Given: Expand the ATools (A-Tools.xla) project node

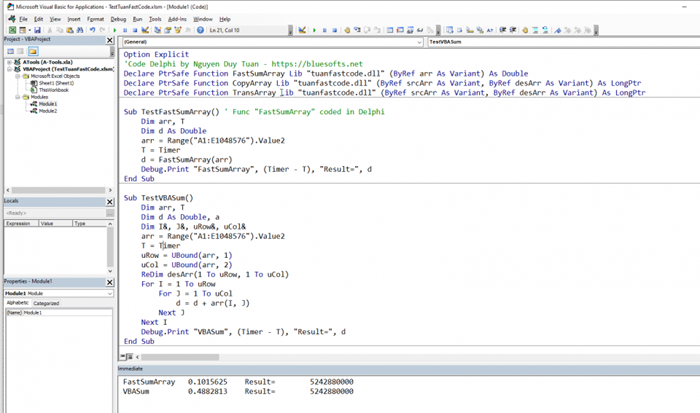Looking at the screenshot, I should pos(7,61).
